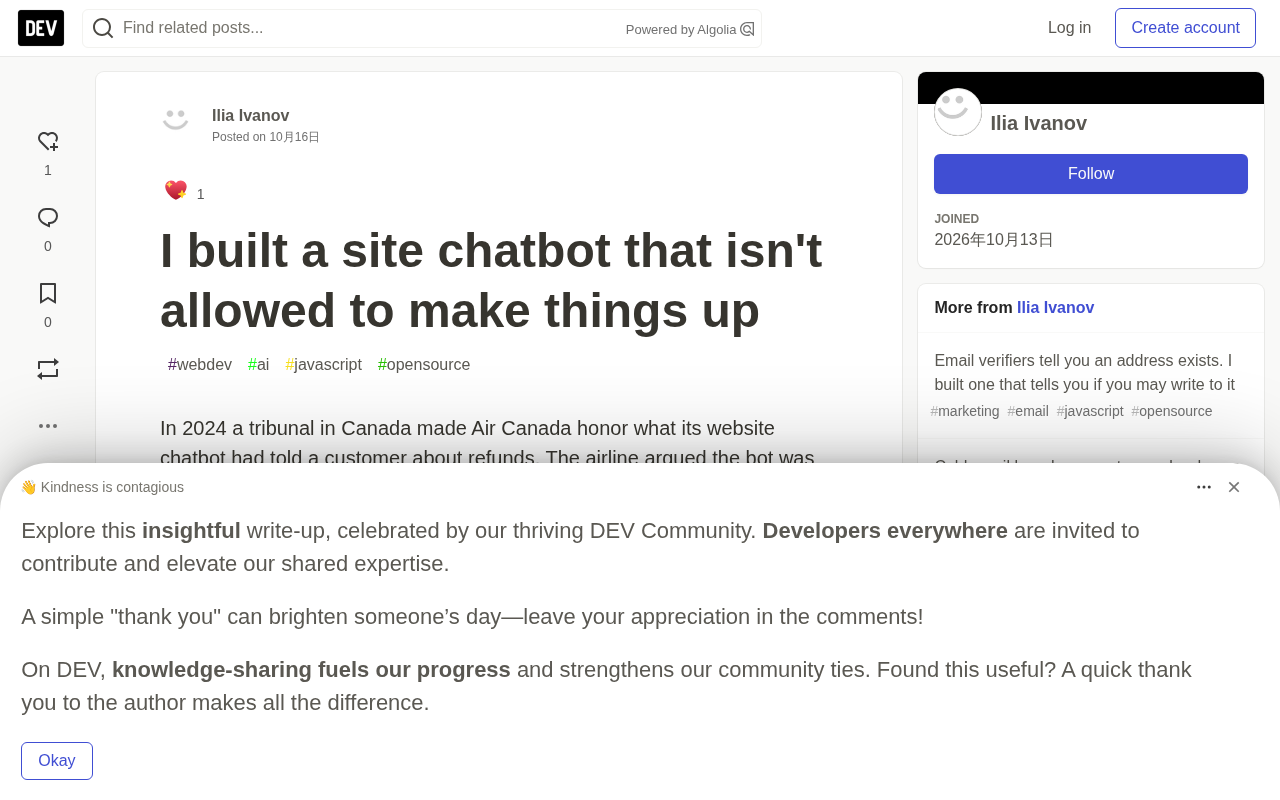Add a heart reaction to the post
The width and height of the screenshot is (1280, 800).
48,142
